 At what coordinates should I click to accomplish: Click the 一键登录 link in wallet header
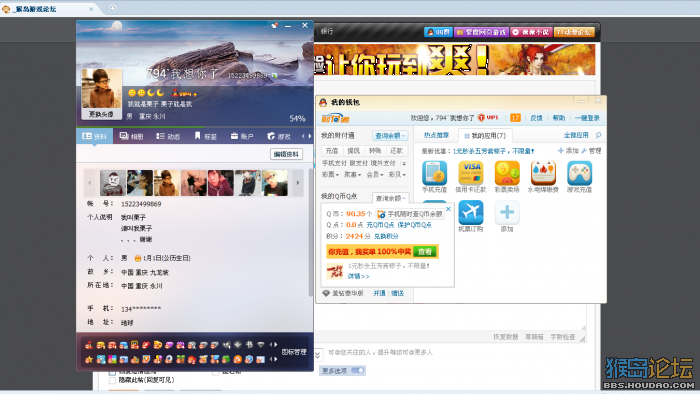coord(587,118)
